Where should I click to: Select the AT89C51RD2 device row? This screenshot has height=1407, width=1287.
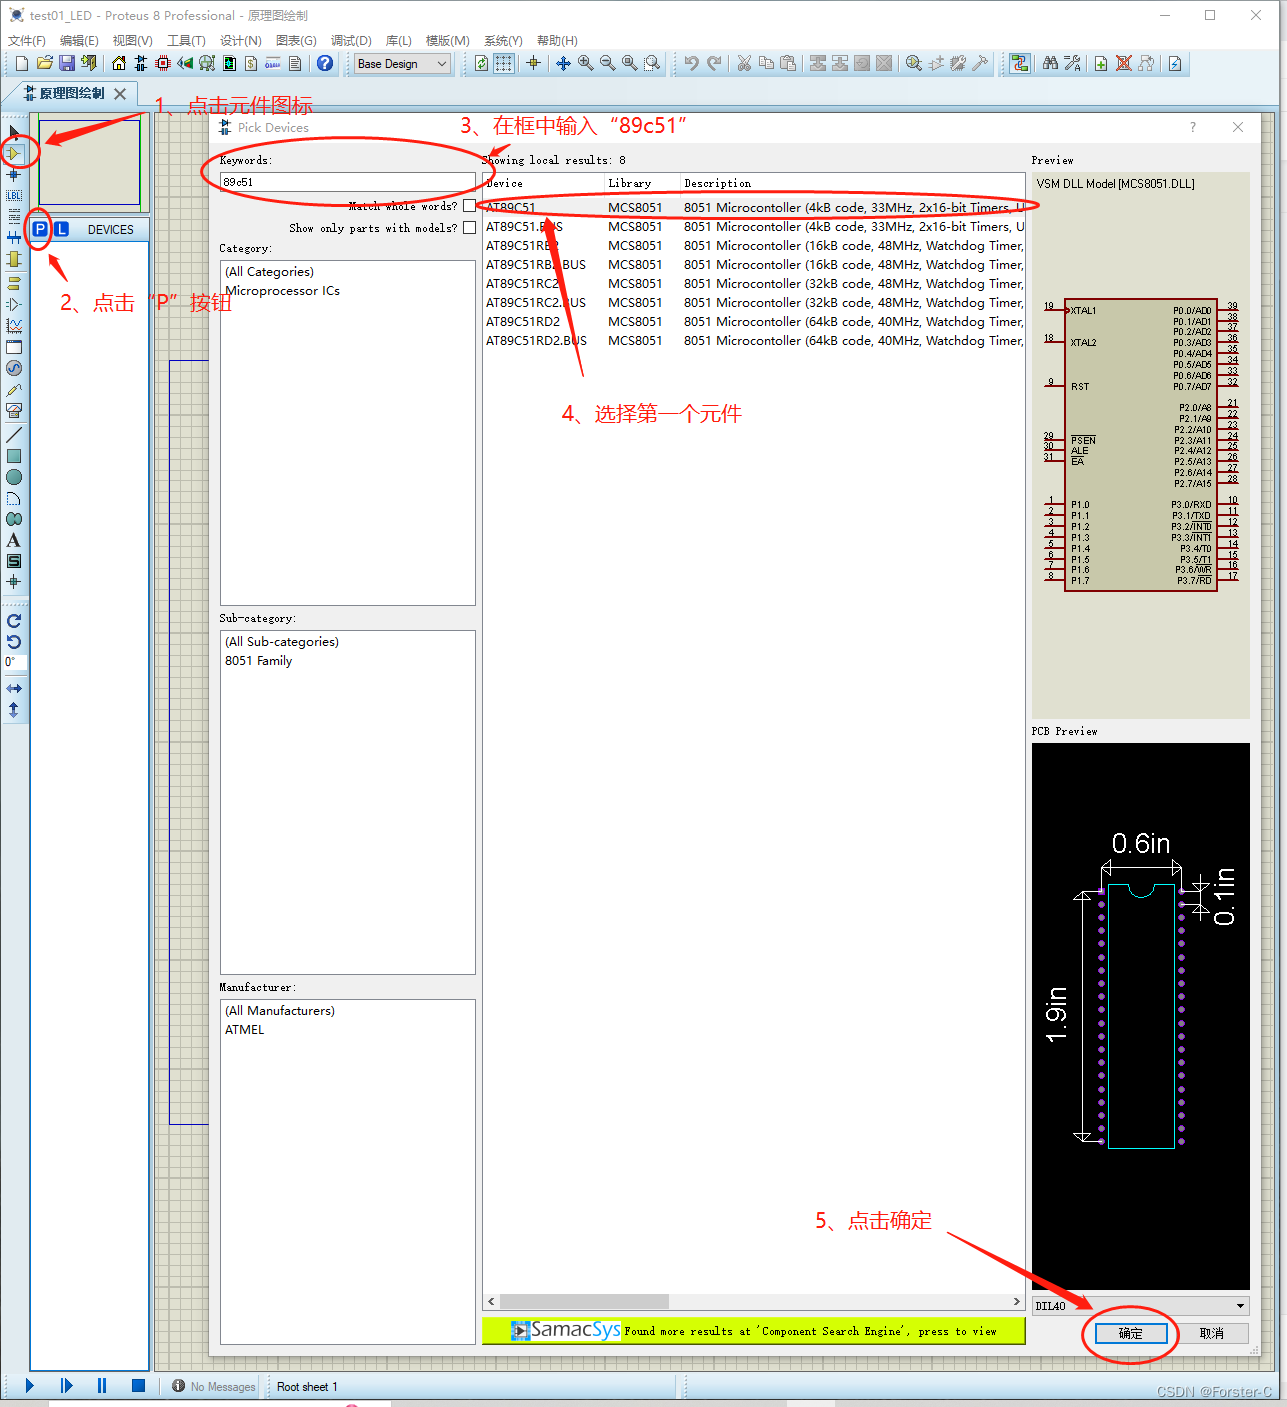[x=754, y=322]
